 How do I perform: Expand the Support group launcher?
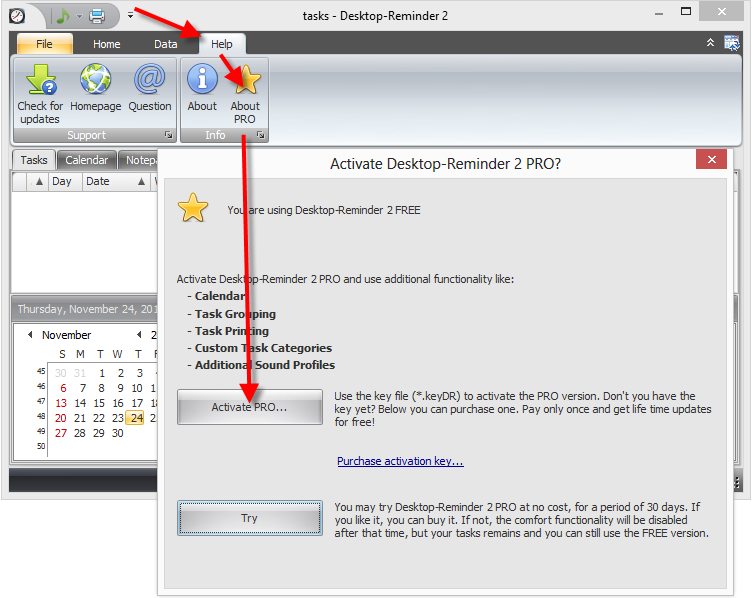[x=168, y=135]
